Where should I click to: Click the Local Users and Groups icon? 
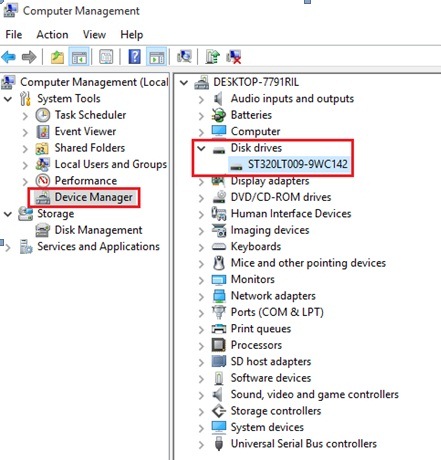tap(43, 164)
